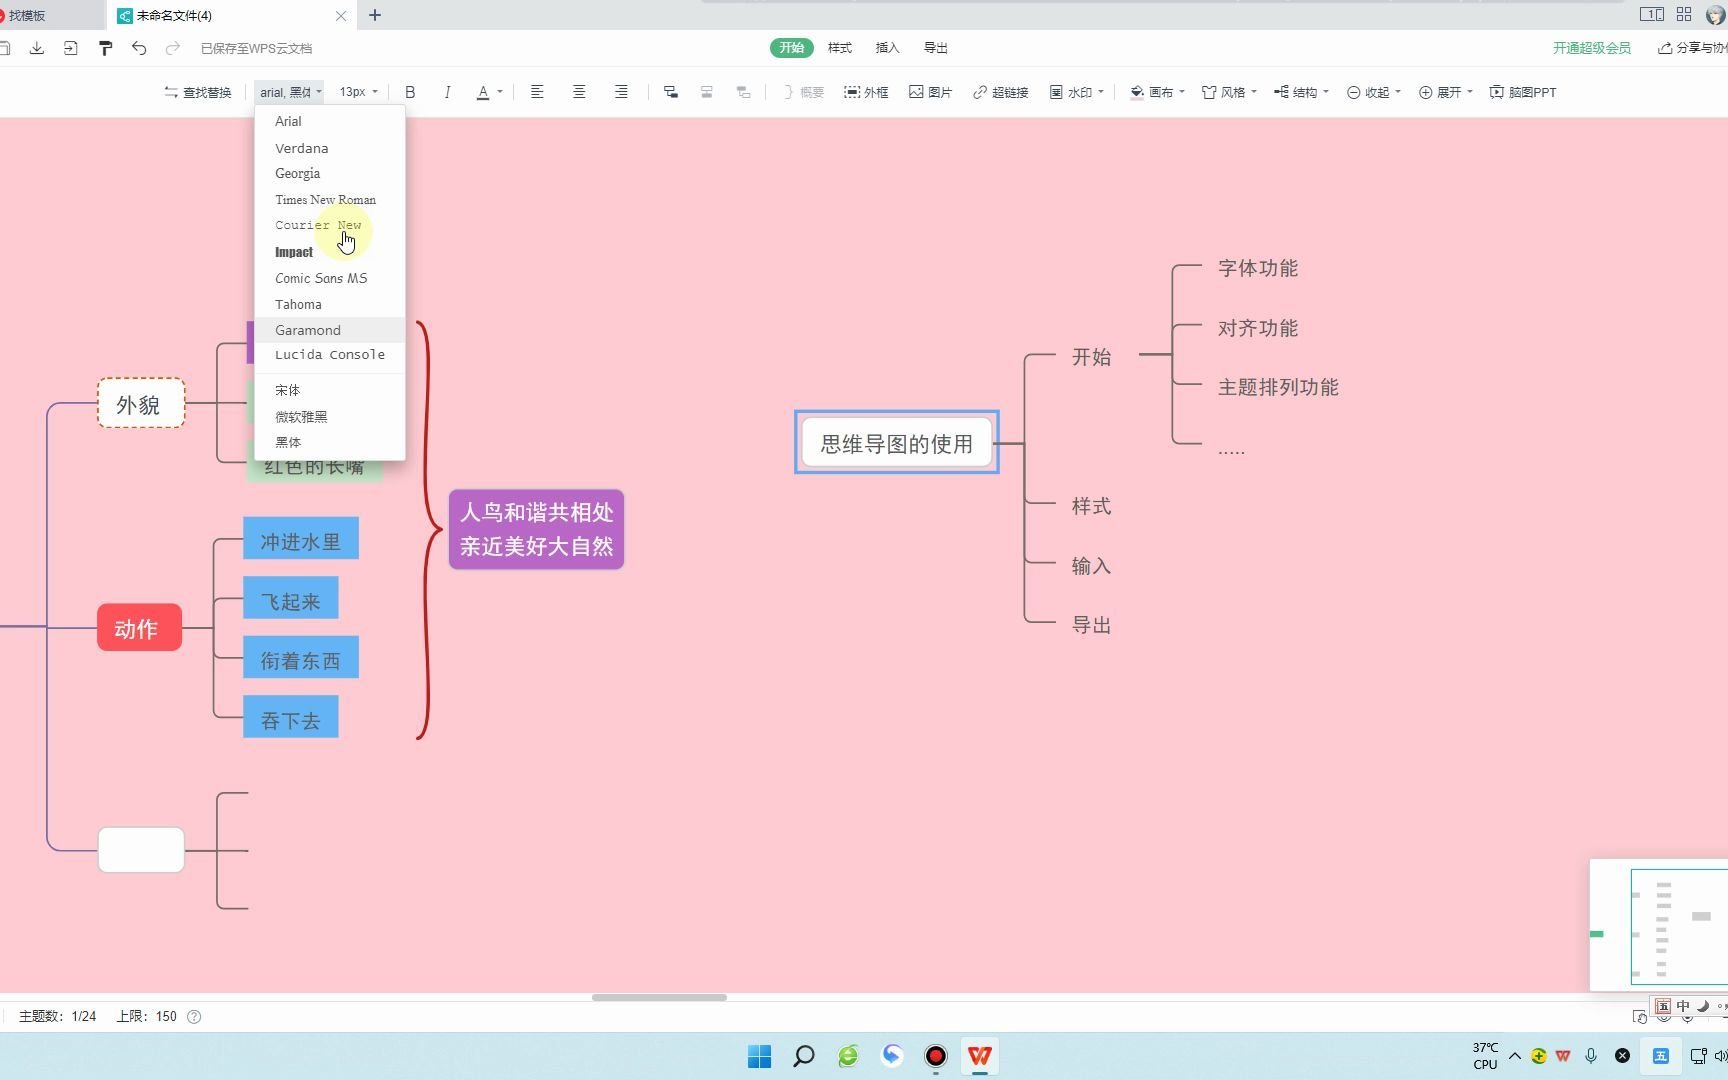Viewport: 1728px width, 1080px height.
Task: Toggle the 概要 summary option
Action: [x=802, y=91]
